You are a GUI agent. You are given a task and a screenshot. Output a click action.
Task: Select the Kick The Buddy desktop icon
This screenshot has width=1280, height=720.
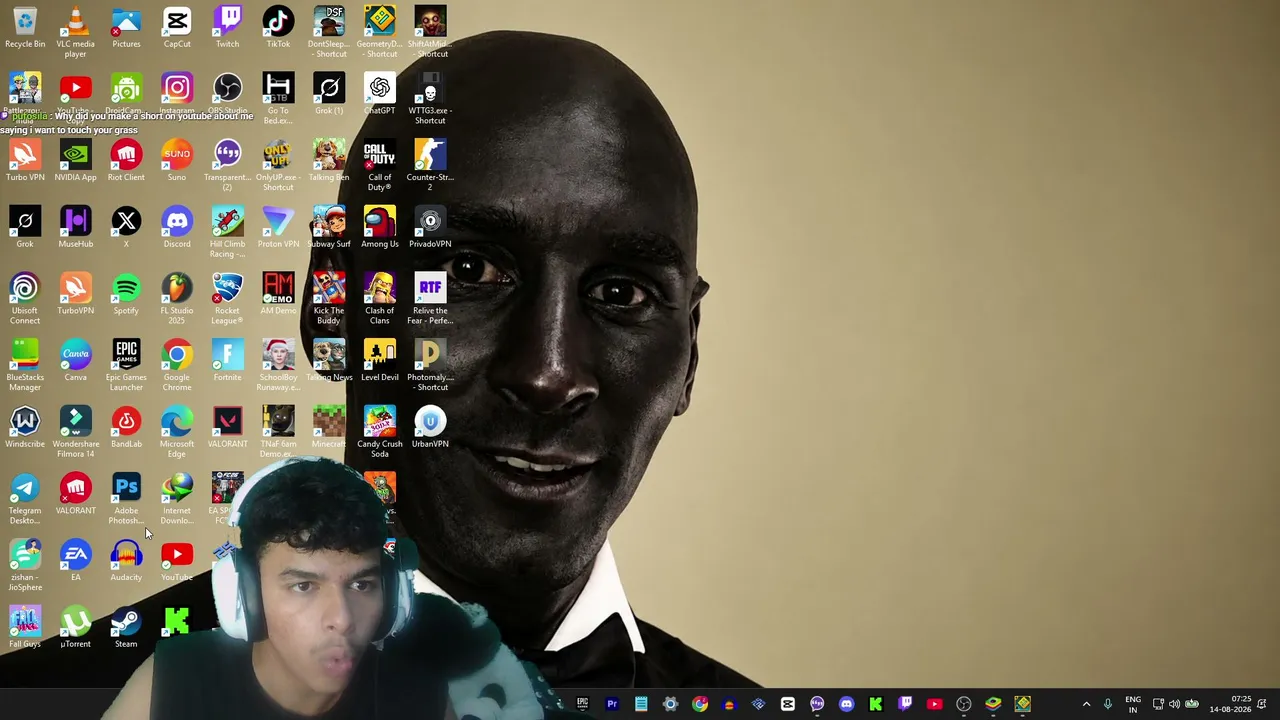329,298
